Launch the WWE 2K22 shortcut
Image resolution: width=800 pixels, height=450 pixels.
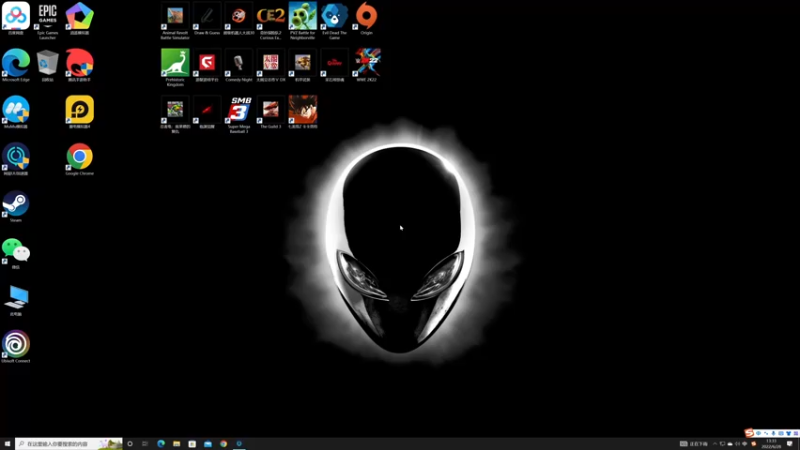(366, 65)
